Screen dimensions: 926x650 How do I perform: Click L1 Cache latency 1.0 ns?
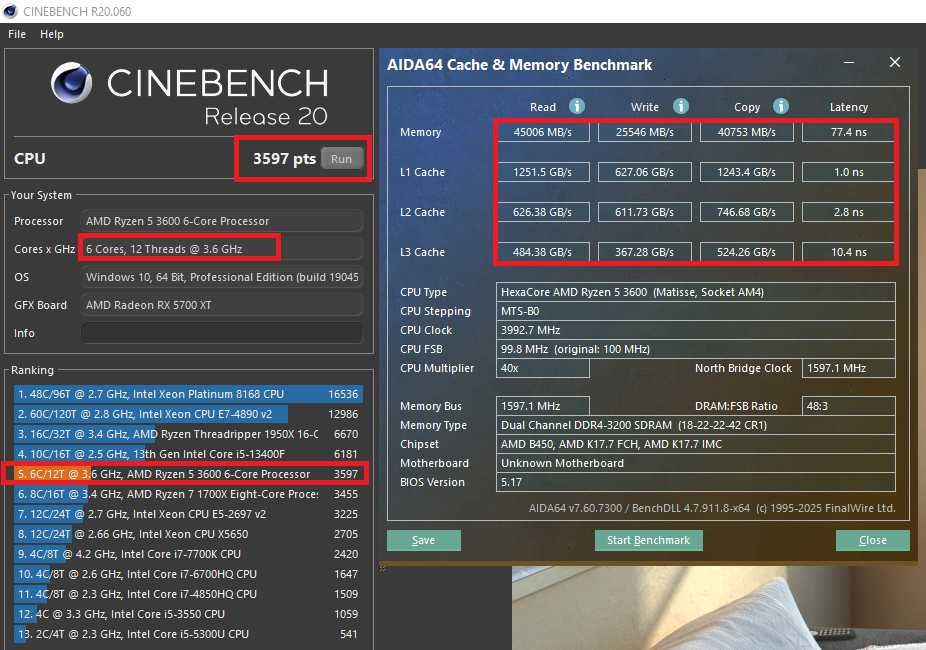click(849, 172)
